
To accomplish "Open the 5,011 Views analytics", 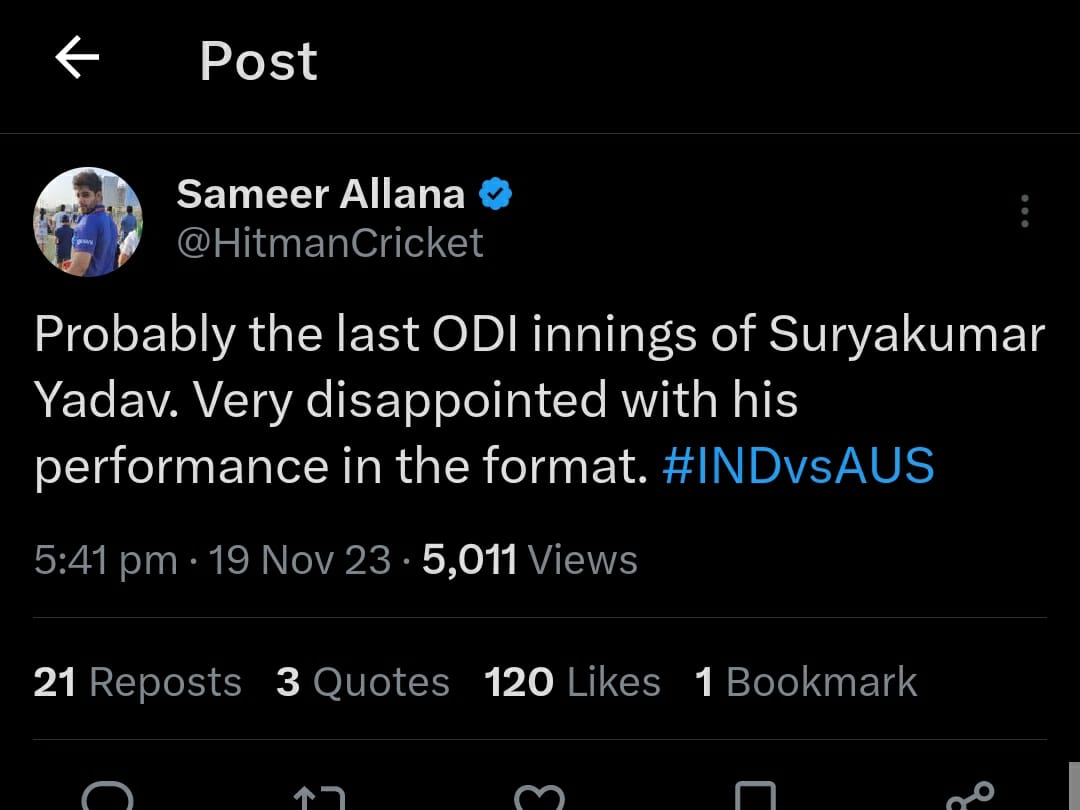I will pos(529,560).
